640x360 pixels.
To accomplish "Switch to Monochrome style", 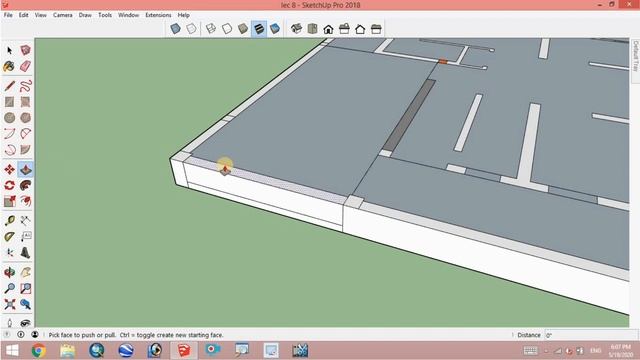I will coord(275,29).
